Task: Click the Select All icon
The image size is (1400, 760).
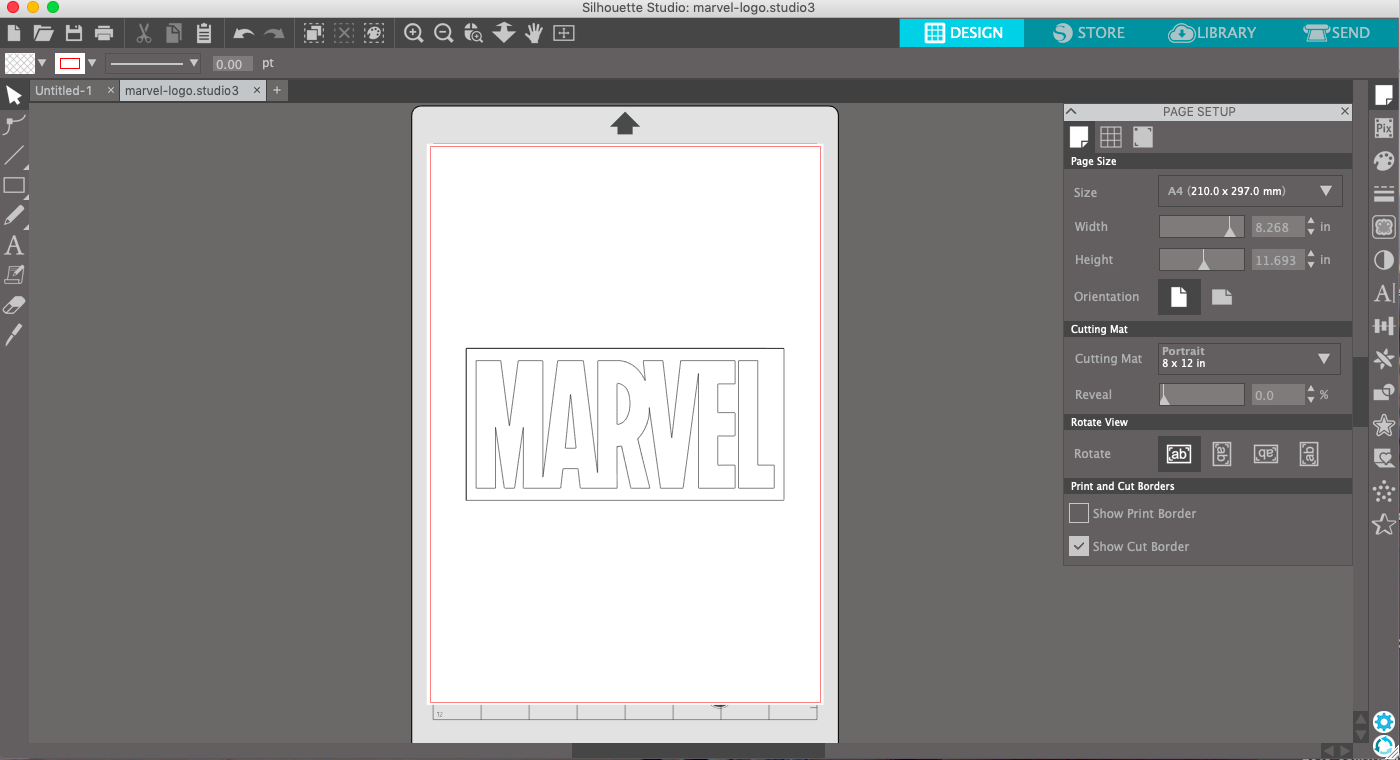Action: (x=314, y=33)
